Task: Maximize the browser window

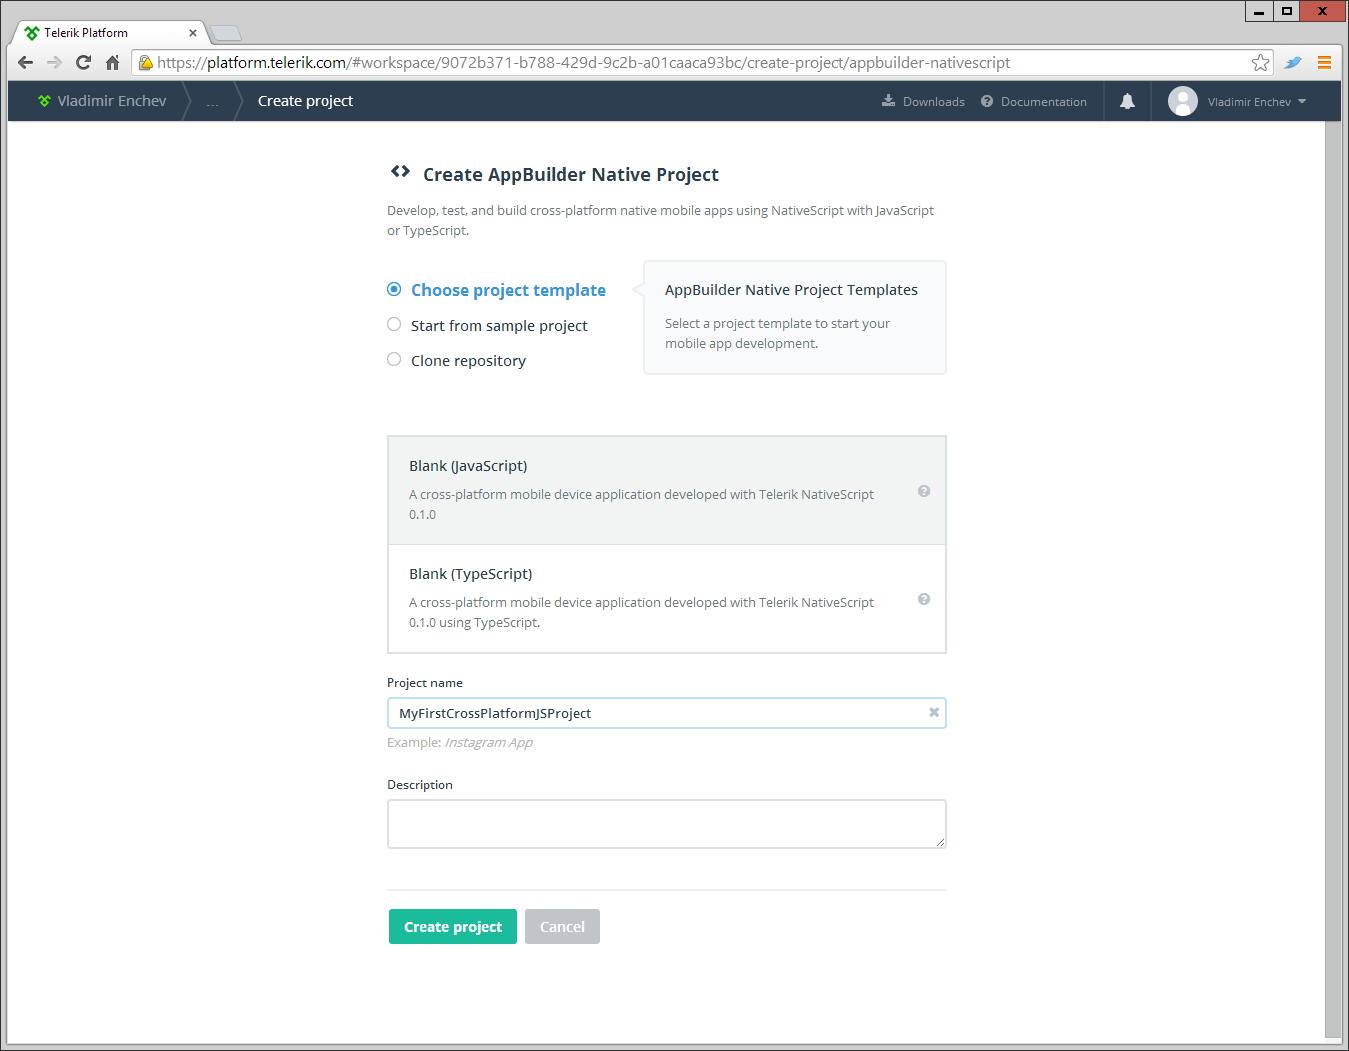Action: [x=1287, y=11]
